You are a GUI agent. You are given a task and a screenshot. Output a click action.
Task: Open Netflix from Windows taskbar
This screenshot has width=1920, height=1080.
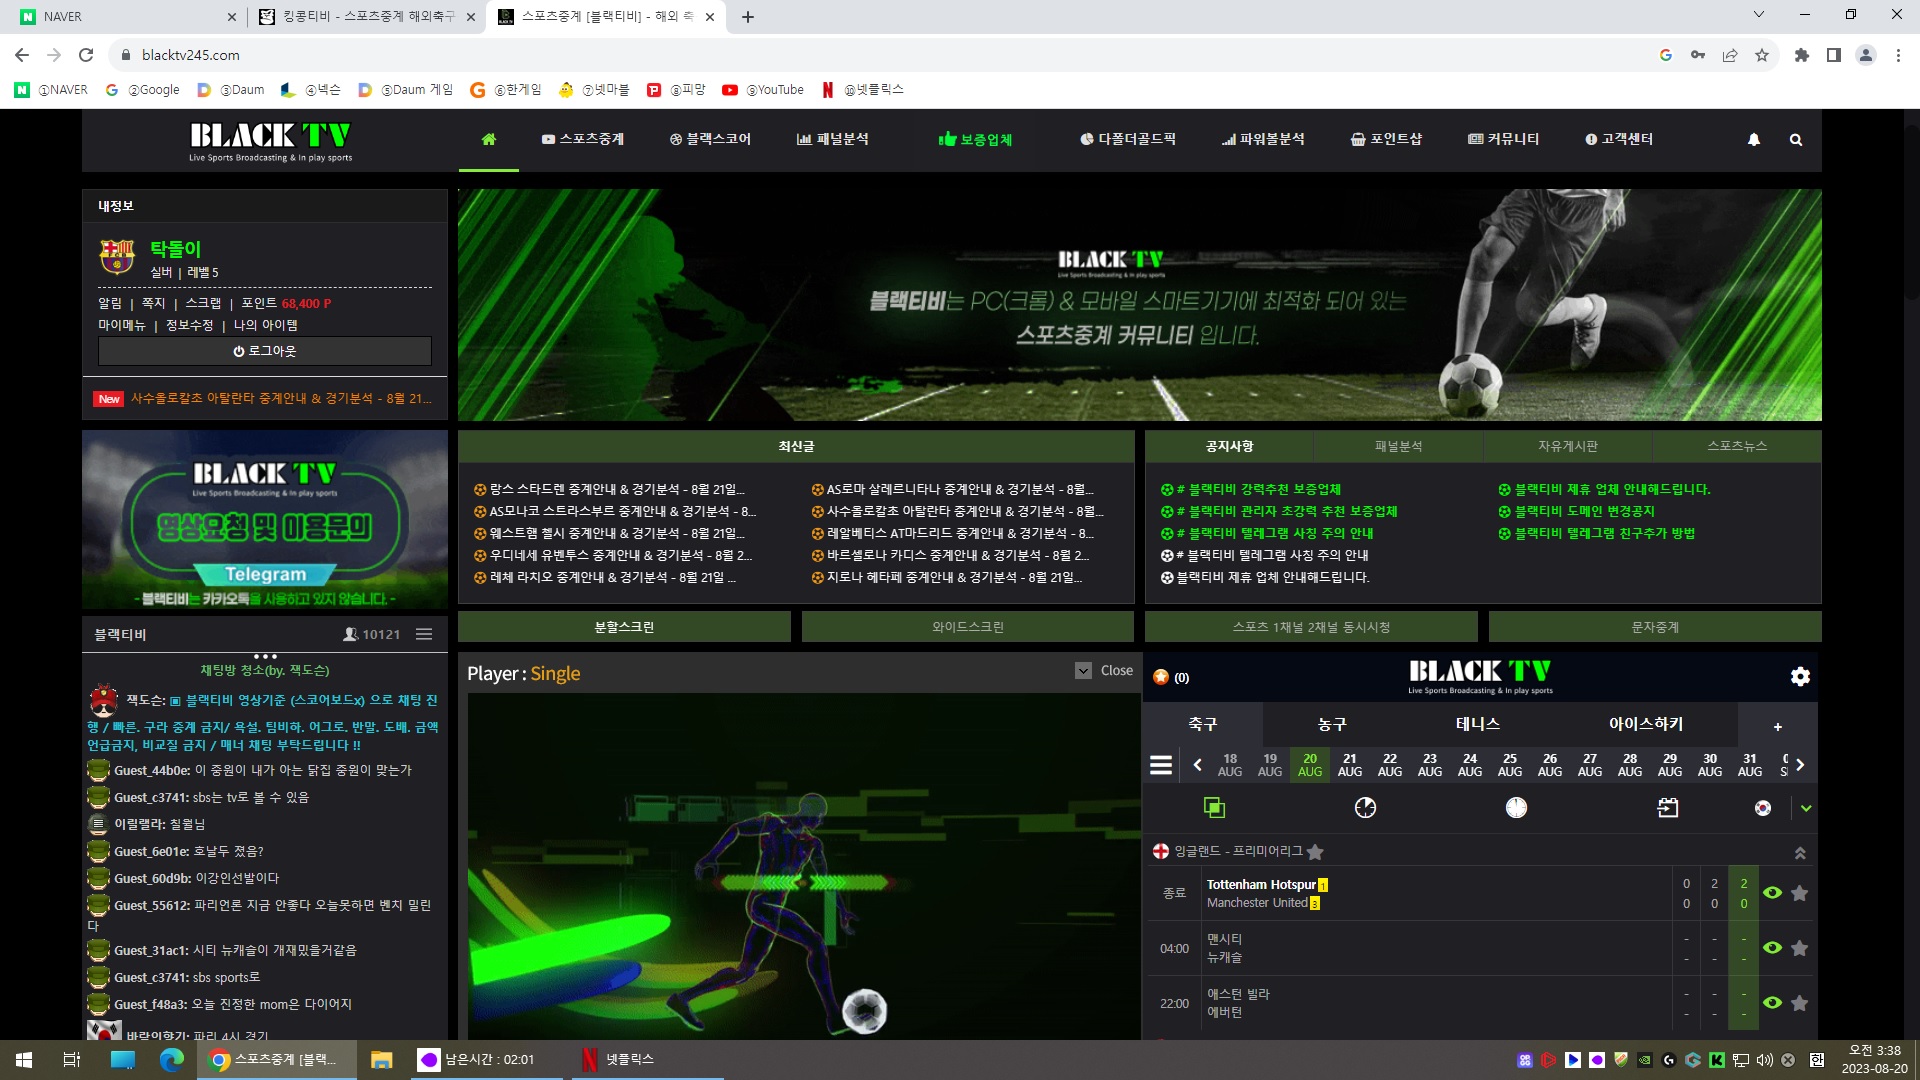619,1059
